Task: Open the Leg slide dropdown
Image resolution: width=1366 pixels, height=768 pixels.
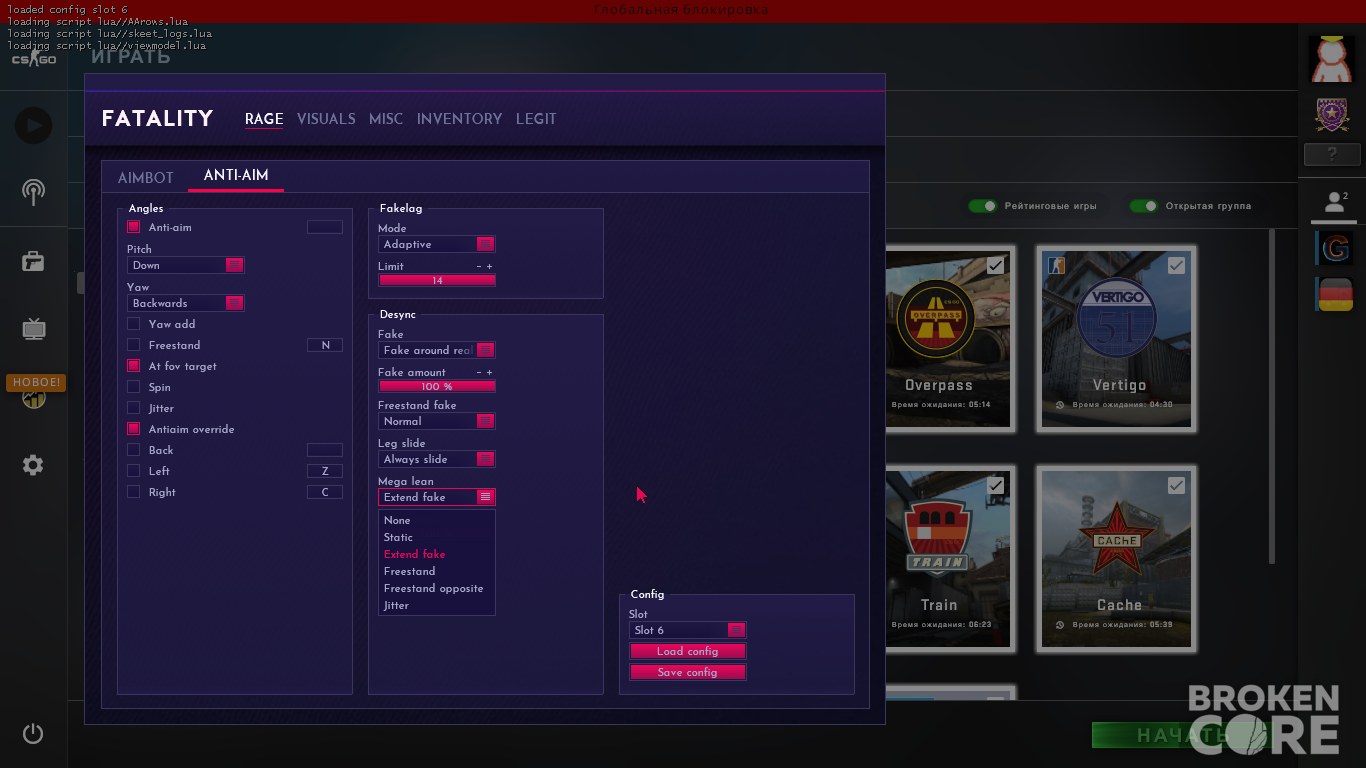Action: [x=437, y=459]
